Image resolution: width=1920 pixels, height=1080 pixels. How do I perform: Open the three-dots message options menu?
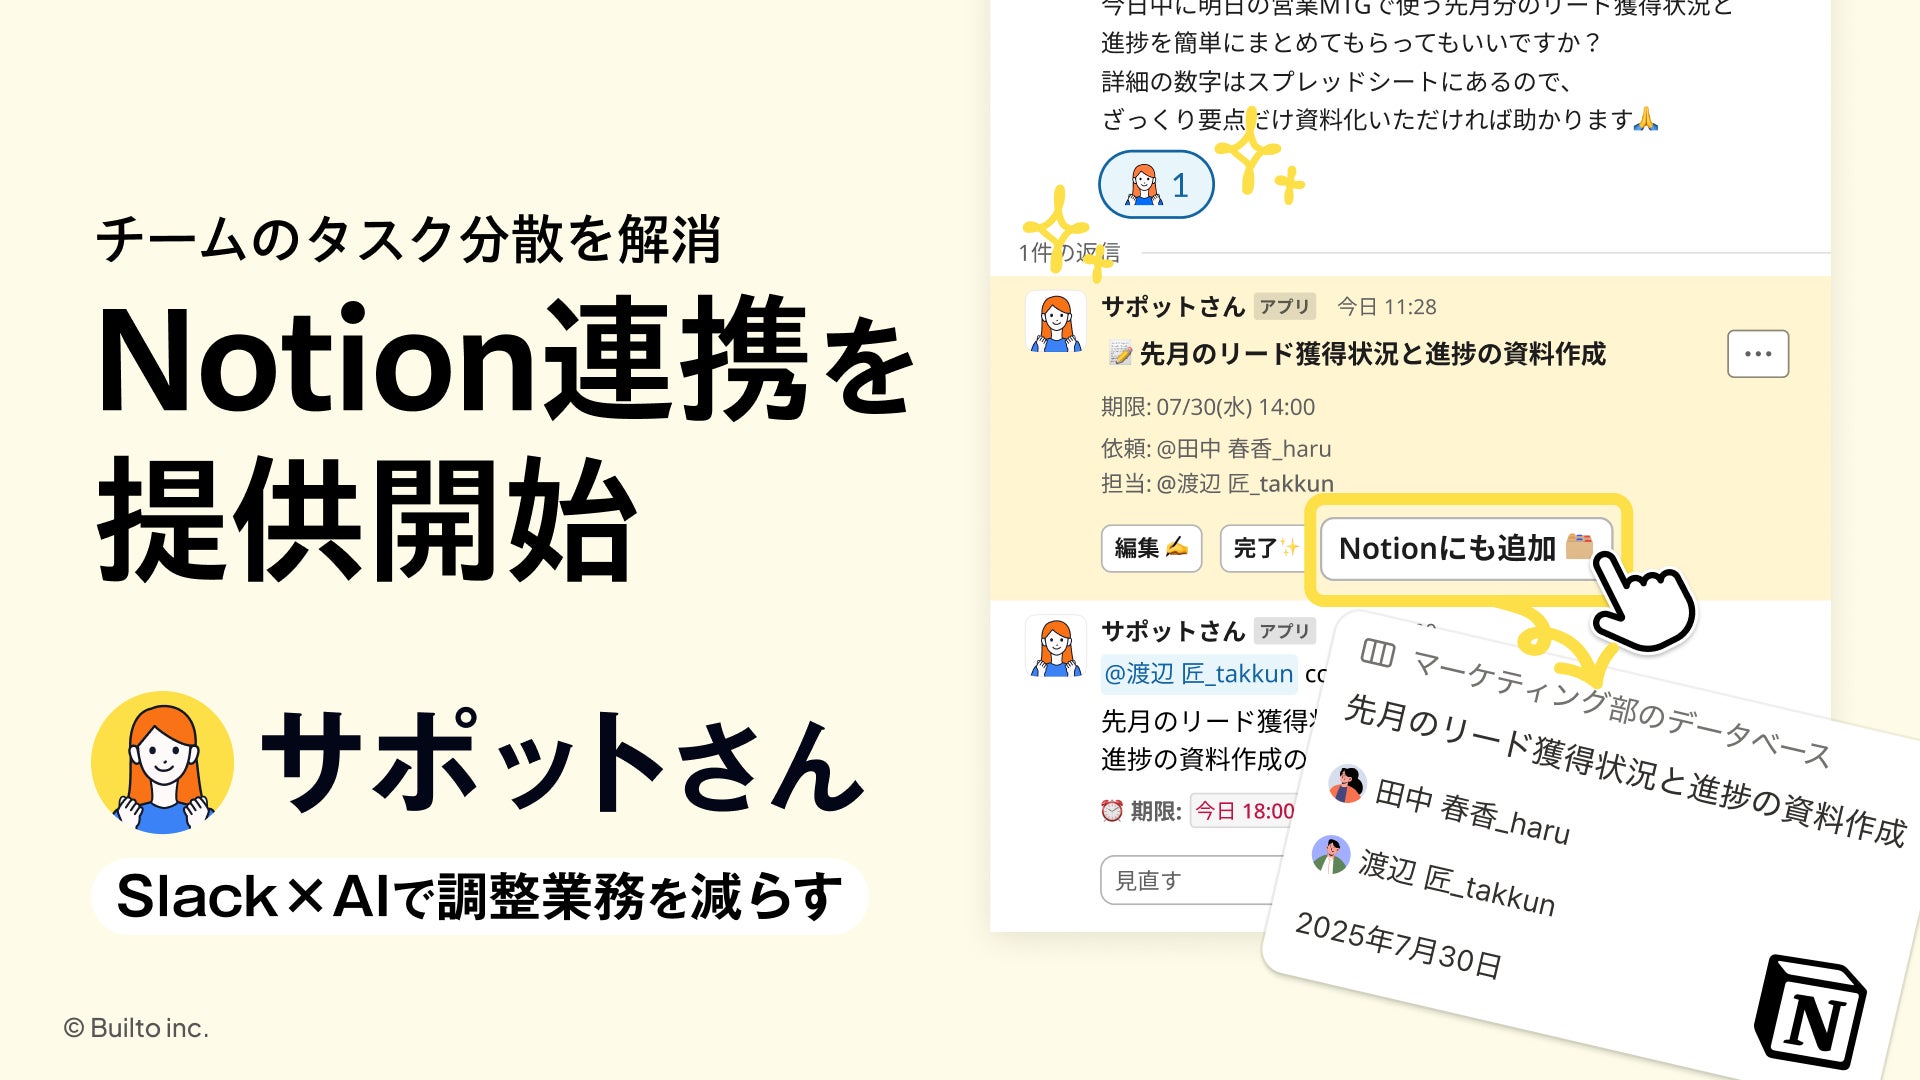(1758, 354)
